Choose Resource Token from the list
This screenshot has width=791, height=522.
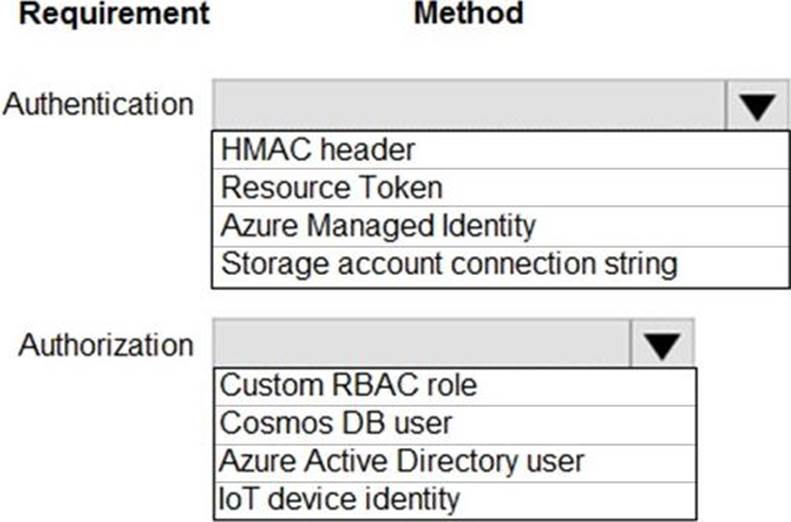tap(331, 188)
